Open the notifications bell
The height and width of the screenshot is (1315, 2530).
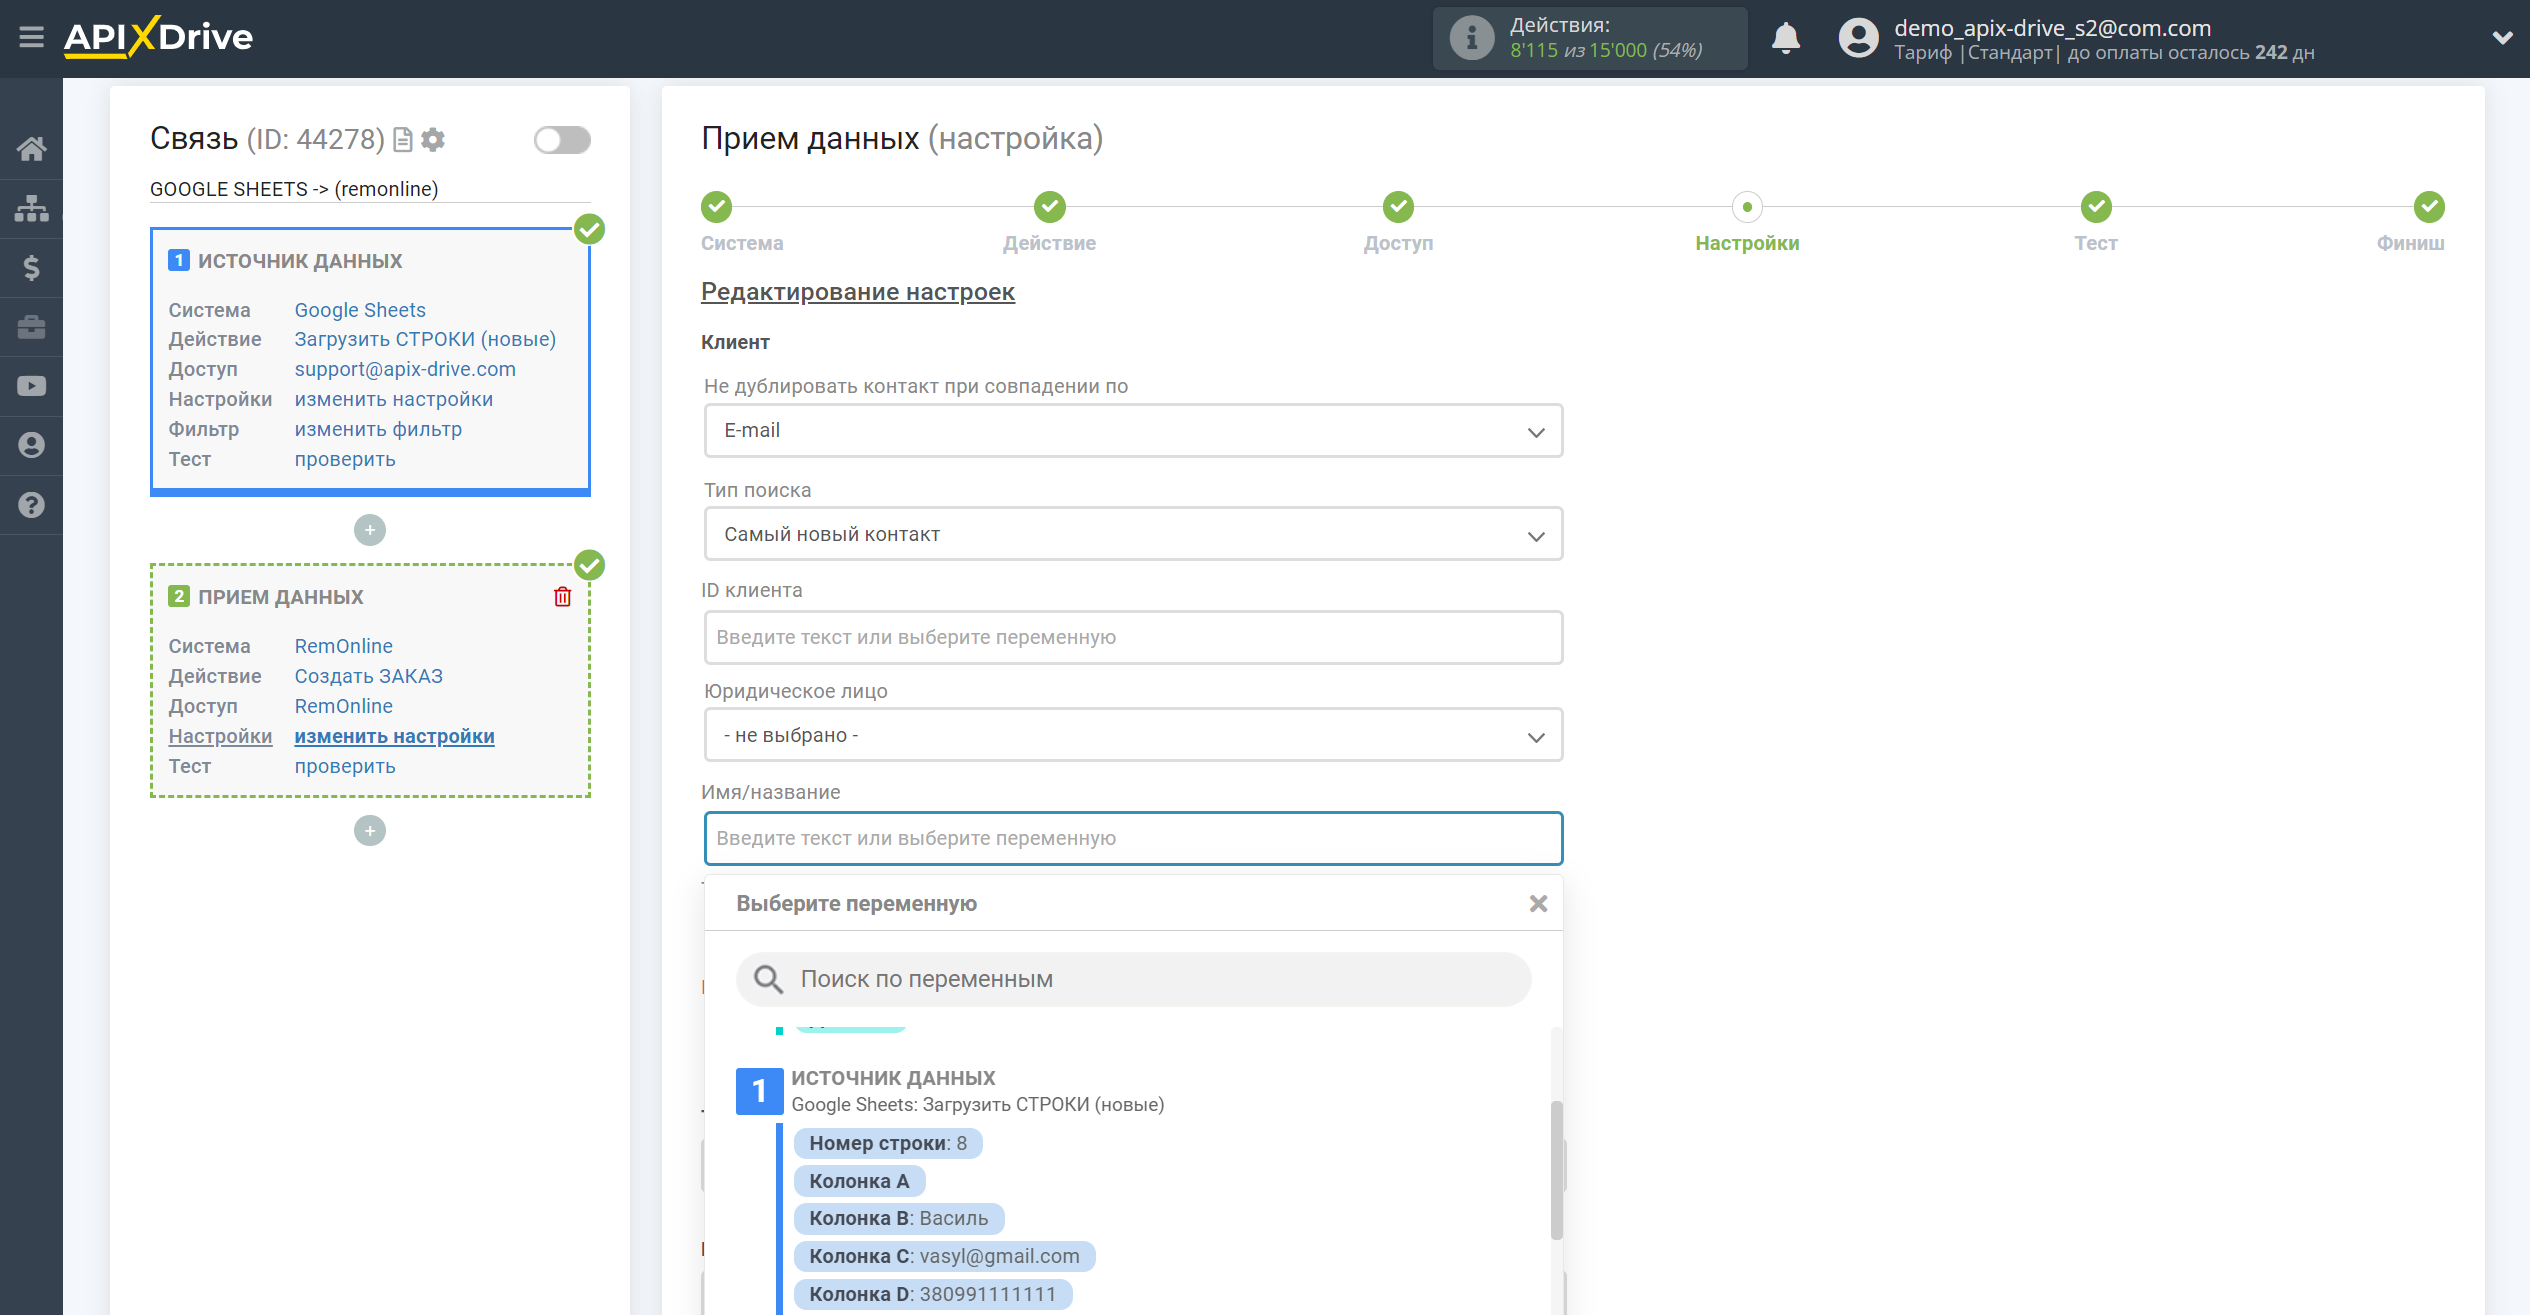1785,38
